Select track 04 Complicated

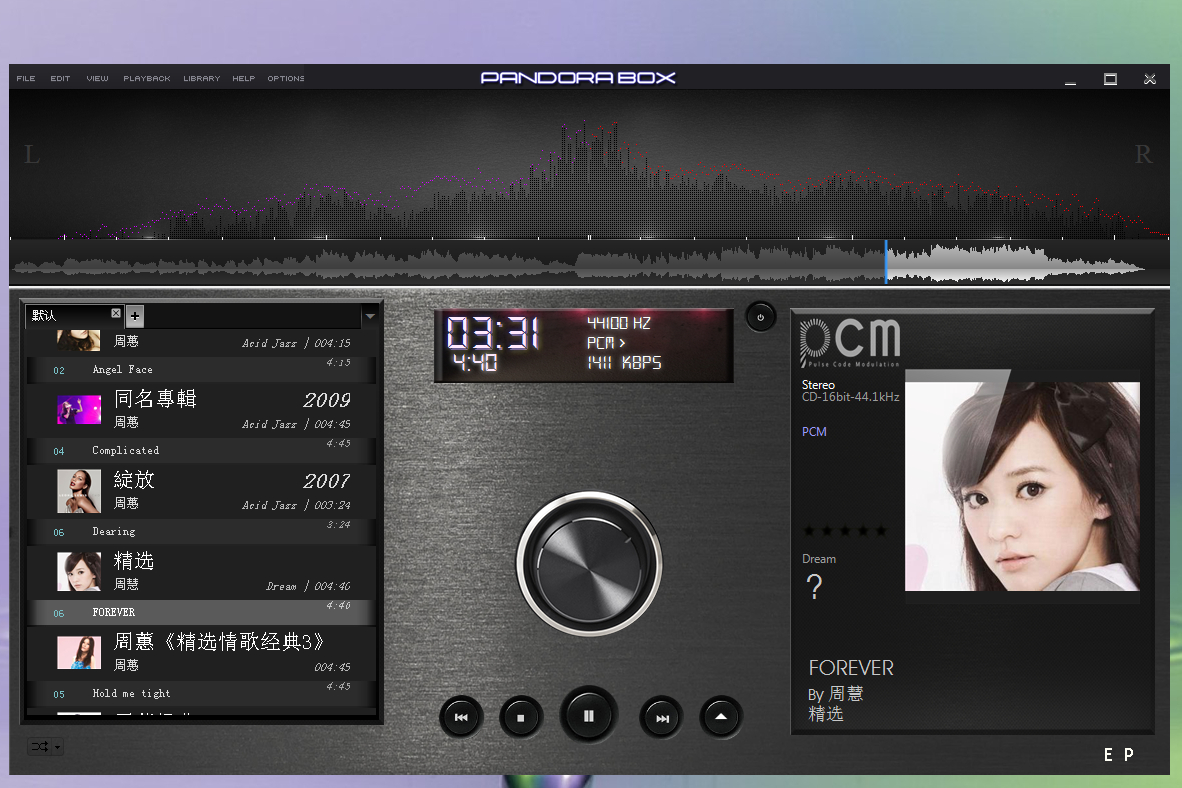coord(201,450)
